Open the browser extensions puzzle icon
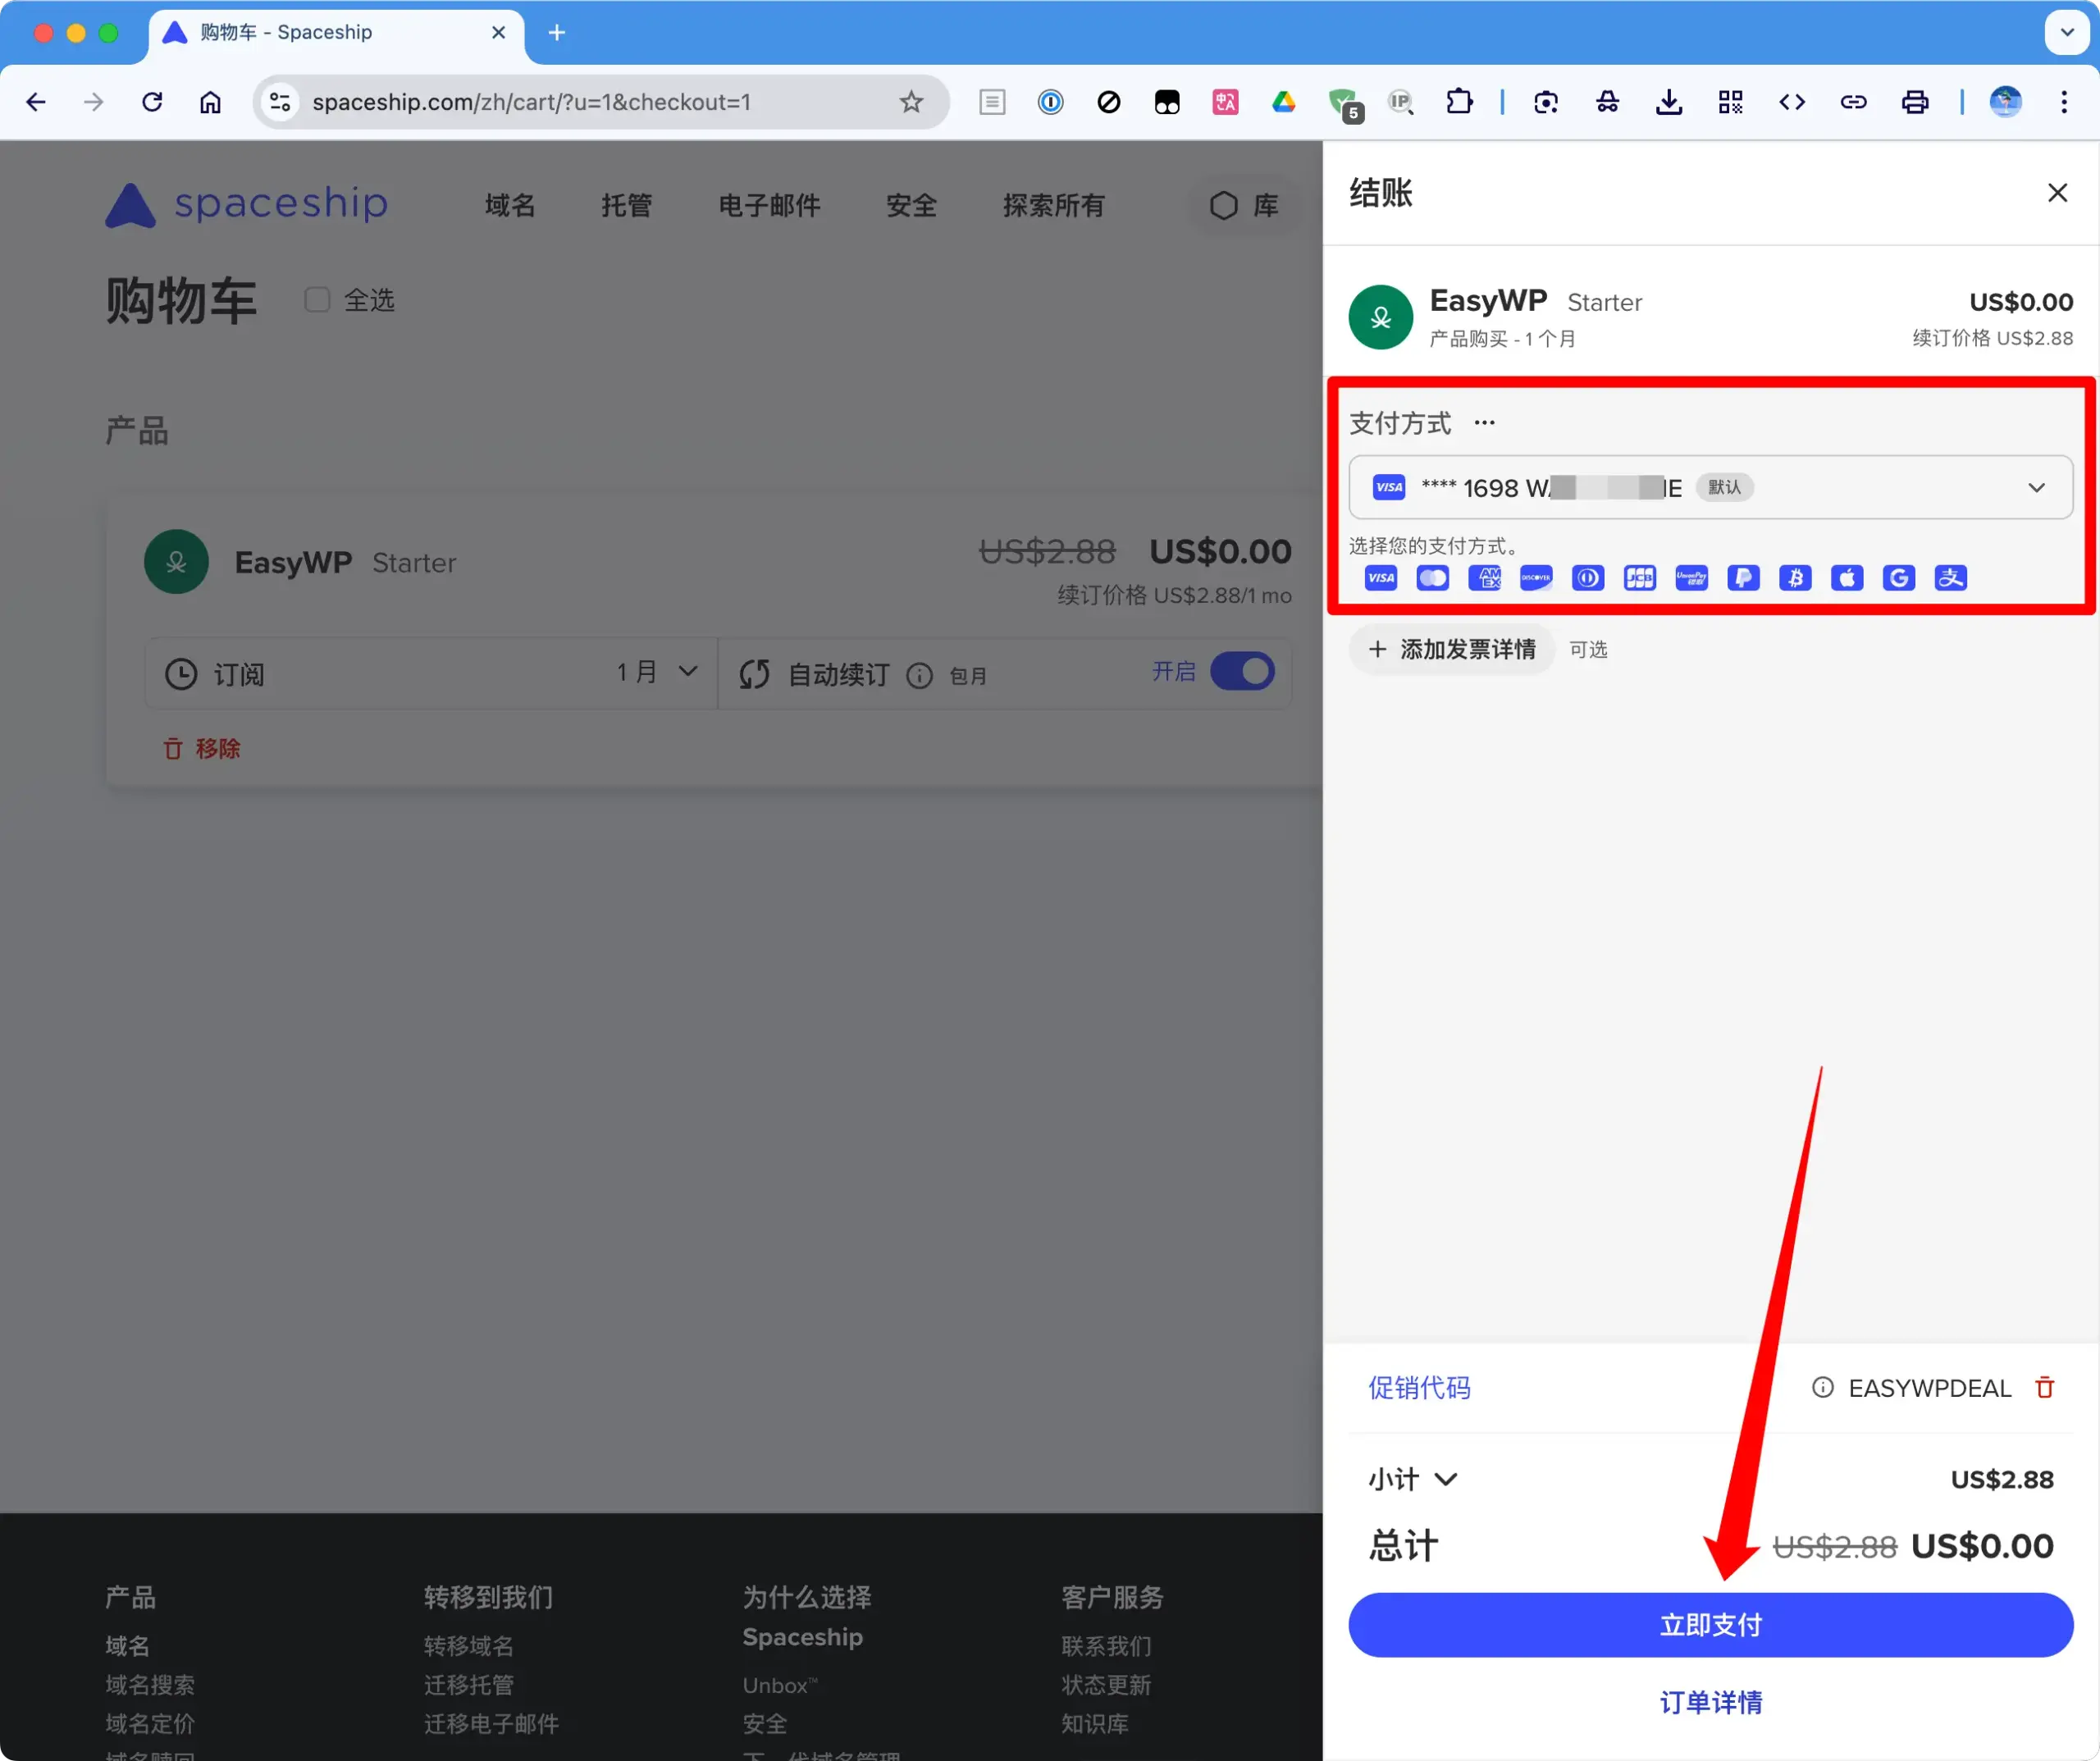Screen dimensions: 2100x1761 [1460, 102]
